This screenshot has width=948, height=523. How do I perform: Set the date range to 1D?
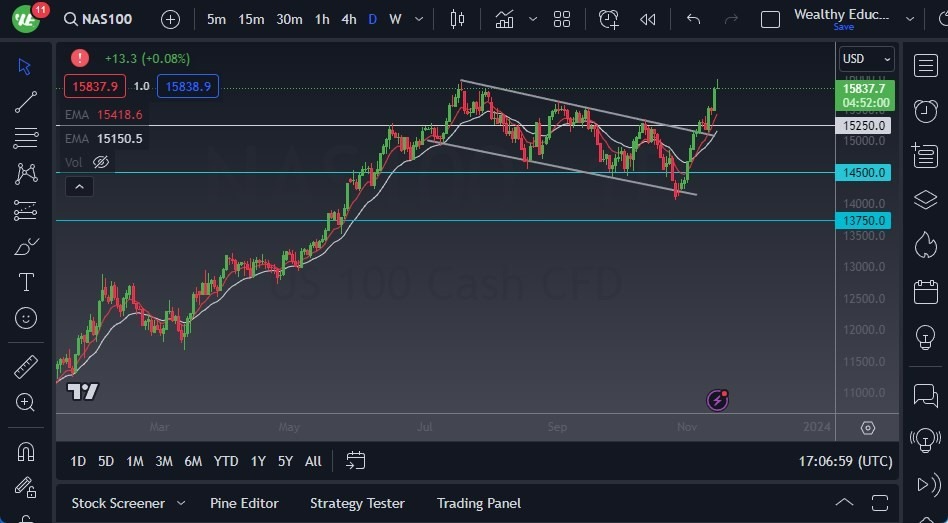tap(78, 461)
